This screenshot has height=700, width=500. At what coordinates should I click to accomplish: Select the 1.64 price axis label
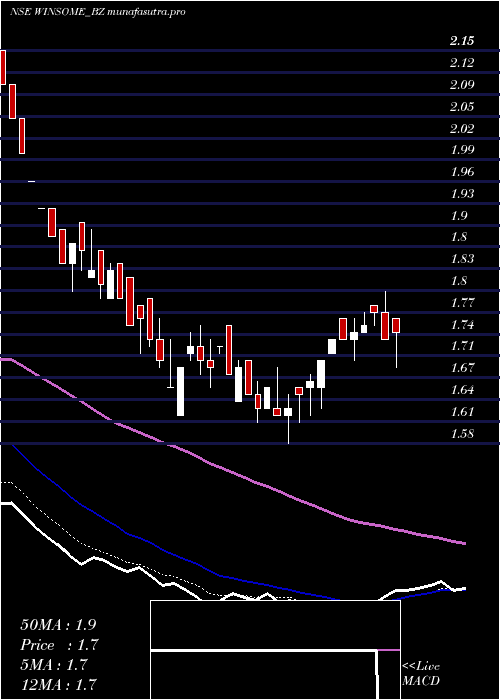pyautogui.click(x=462, y=390)
